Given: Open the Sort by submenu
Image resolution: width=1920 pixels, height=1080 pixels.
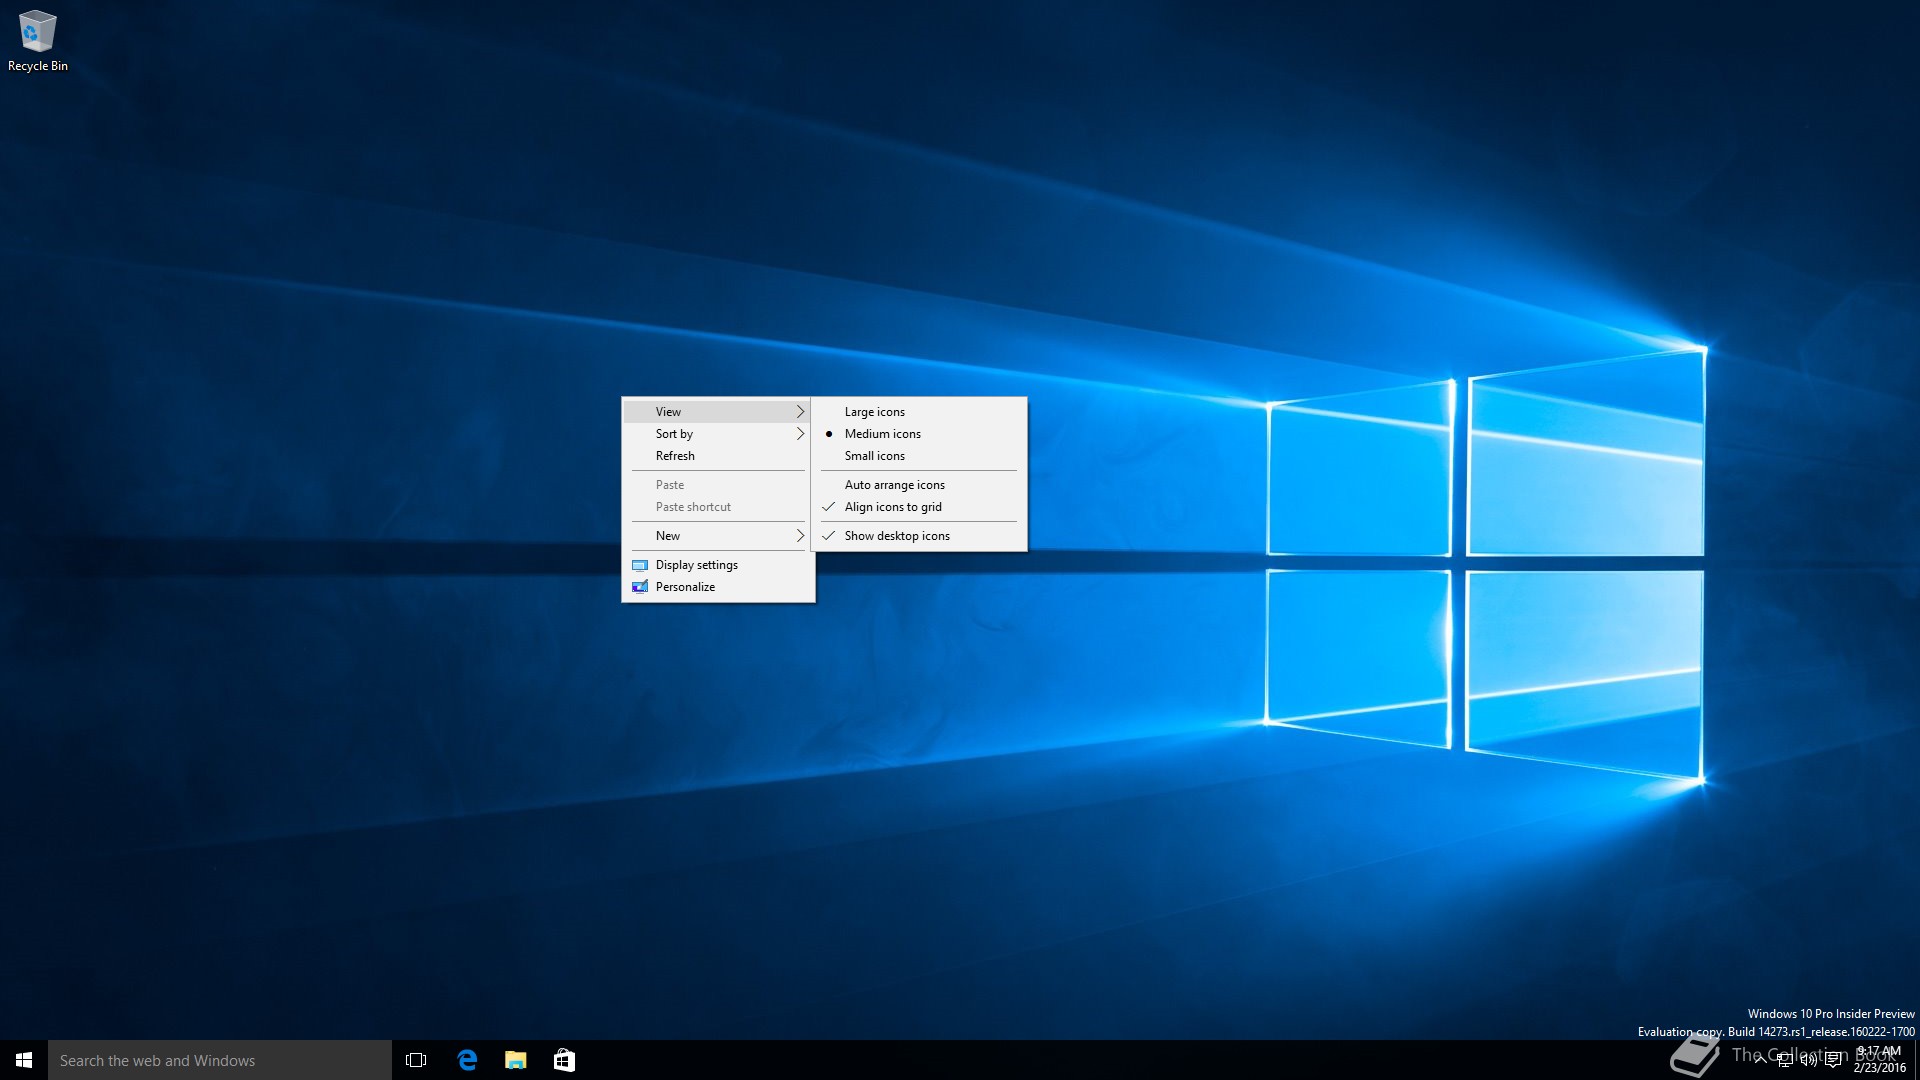Looking at the screenshot, I should [x=718, y=434].
